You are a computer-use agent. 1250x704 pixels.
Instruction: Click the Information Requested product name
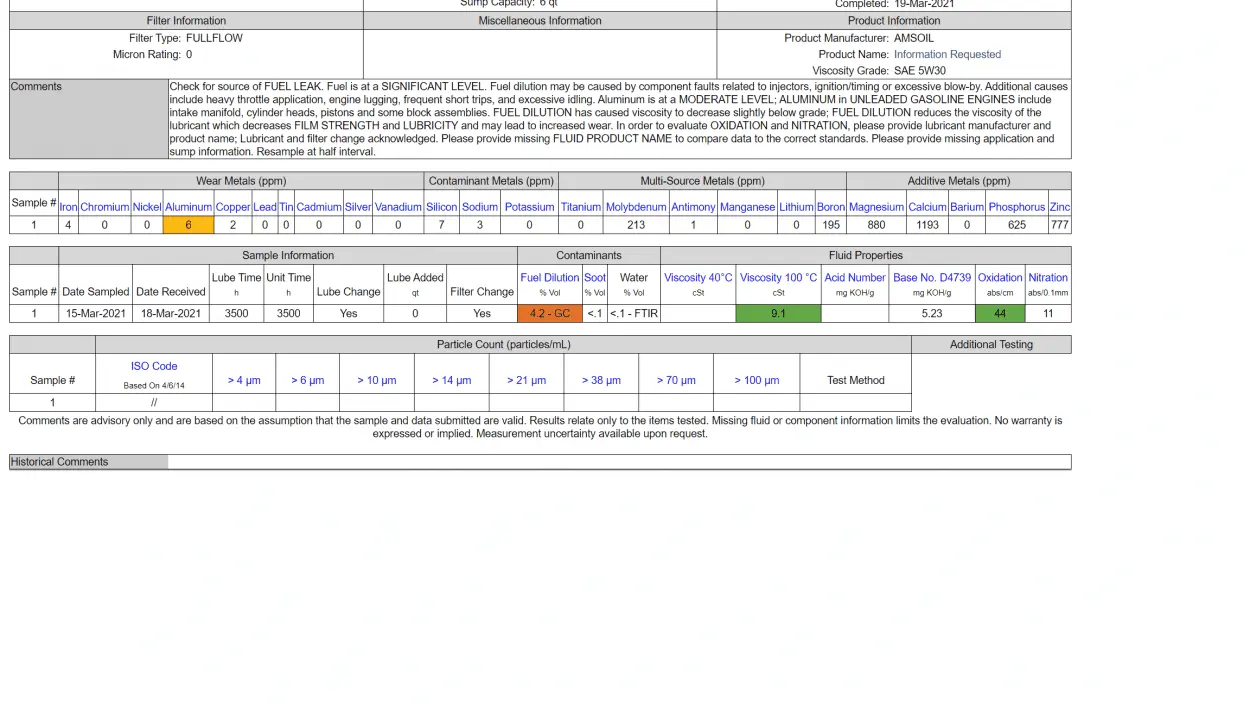(947, 55)
